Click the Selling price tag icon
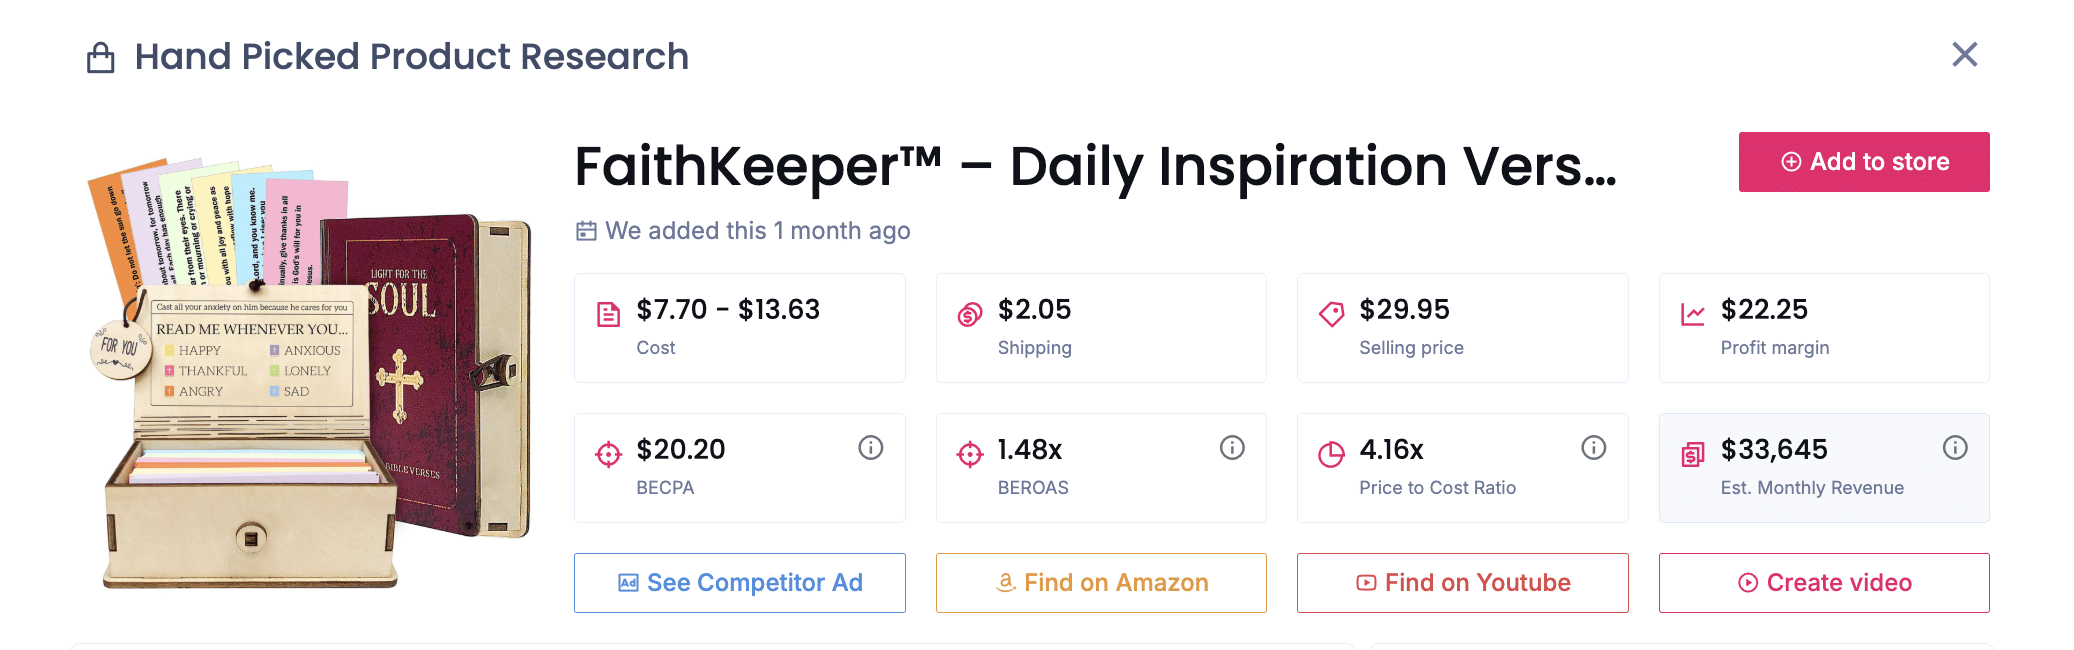Viewport: 2074px width, 650px height. tap(1331, 315)
